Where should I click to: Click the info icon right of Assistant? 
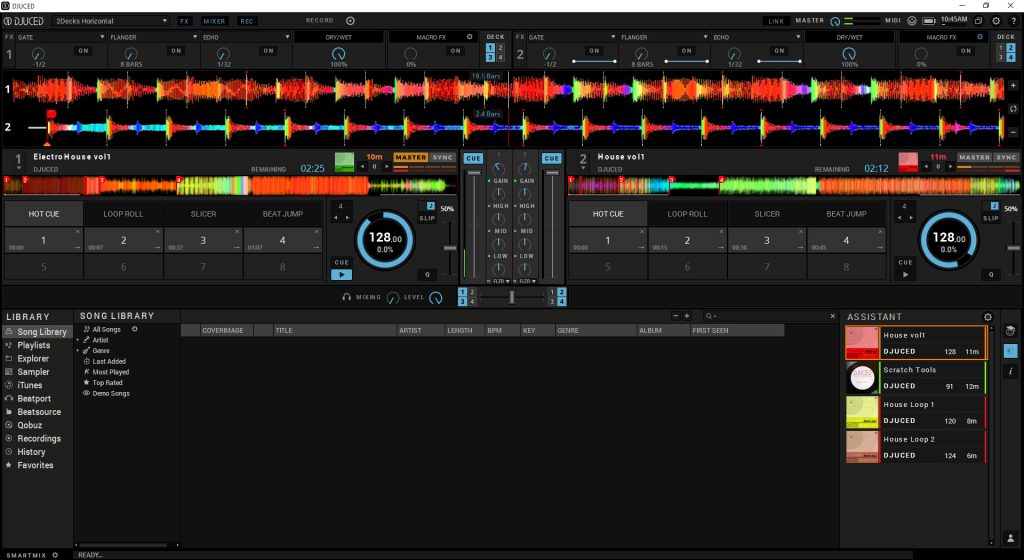click(1010, 371)
